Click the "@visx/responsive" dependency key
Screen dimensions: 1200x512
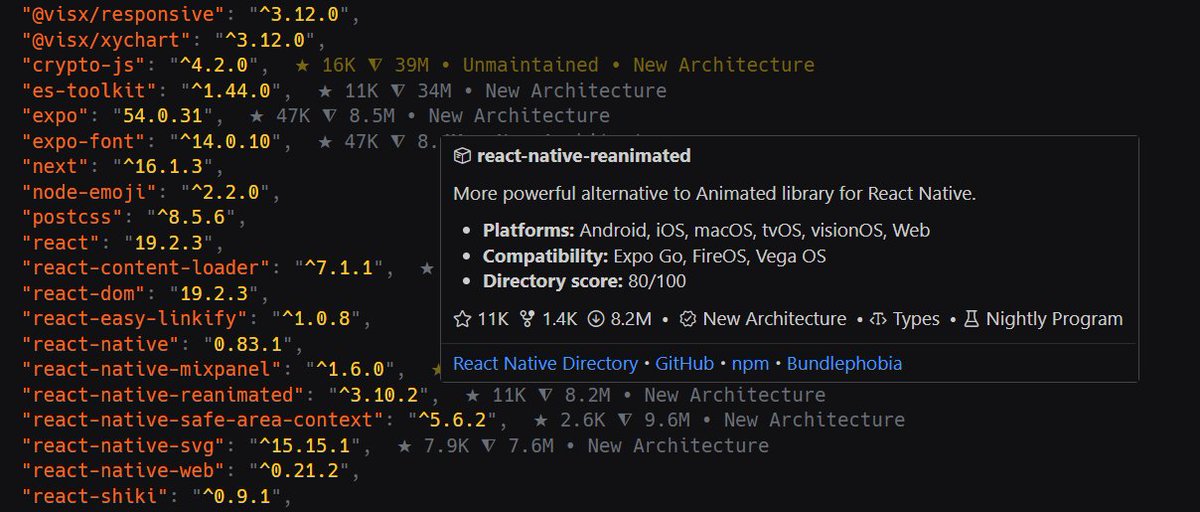(x=124, y=15)
